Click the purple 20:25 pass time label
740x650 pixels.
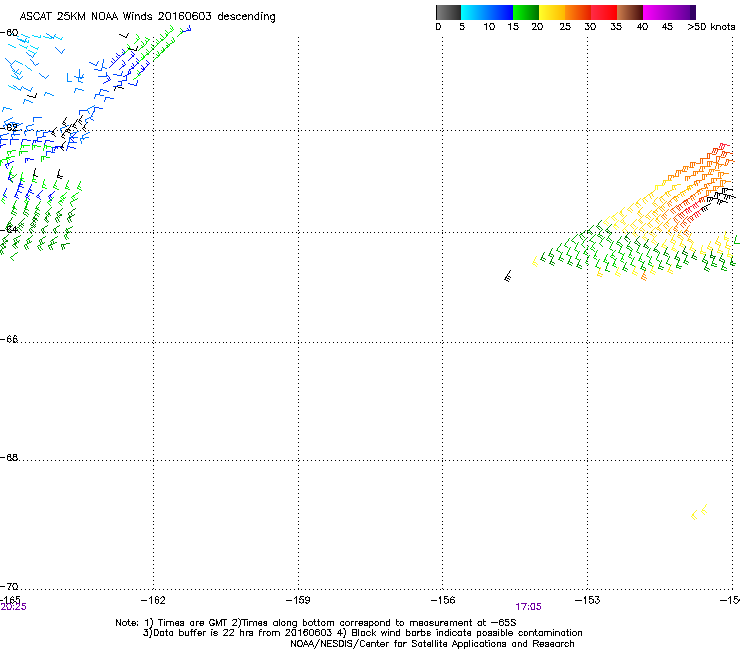point(13,607)
